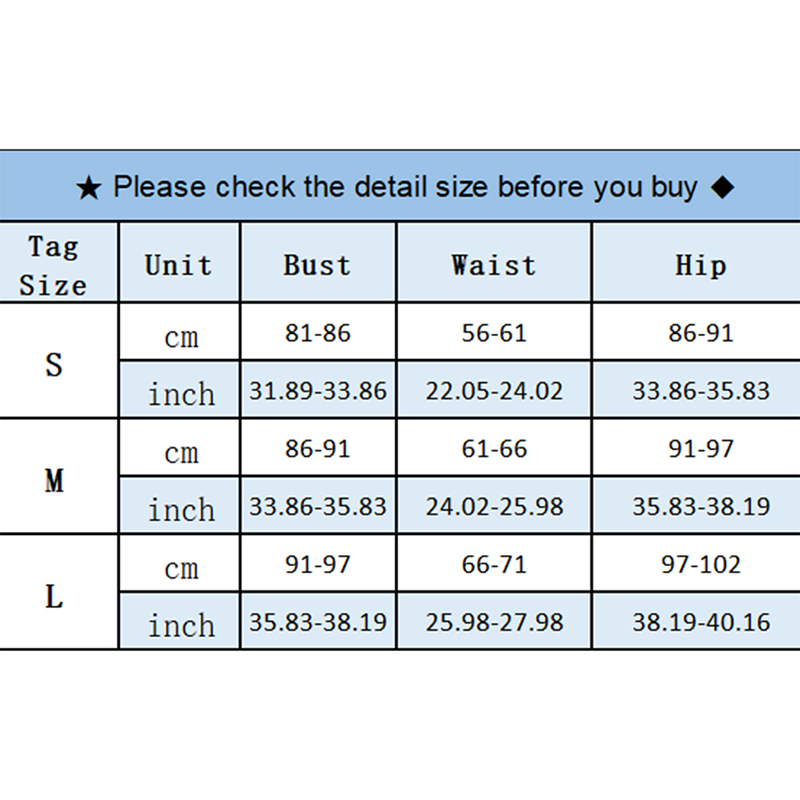Select the Bust column header
Viewport: 800px width, 800px height.
(x=317, y=265)
